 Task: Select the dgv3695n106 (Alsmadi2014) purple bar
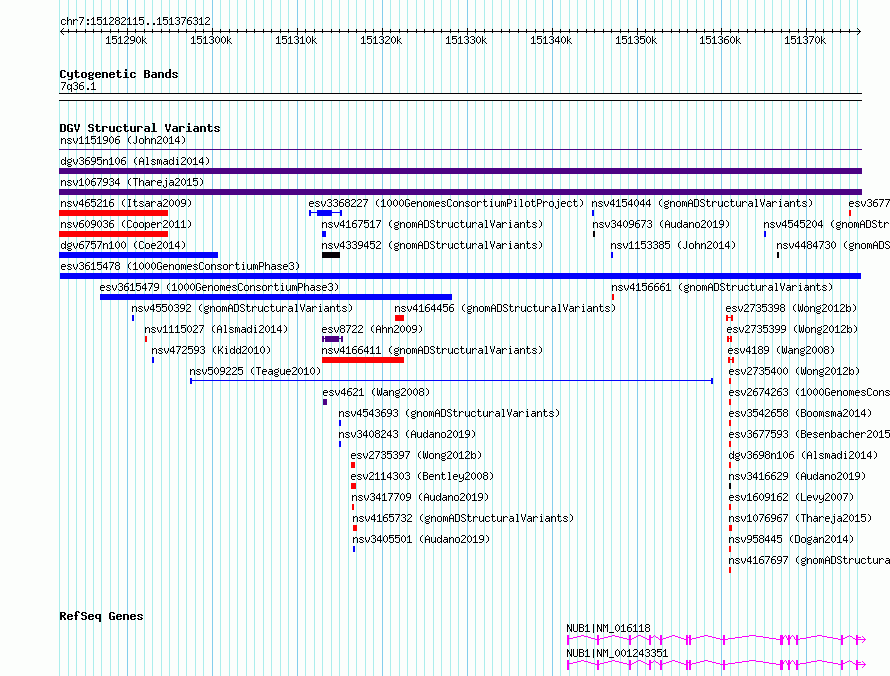[x=460, y=171]
